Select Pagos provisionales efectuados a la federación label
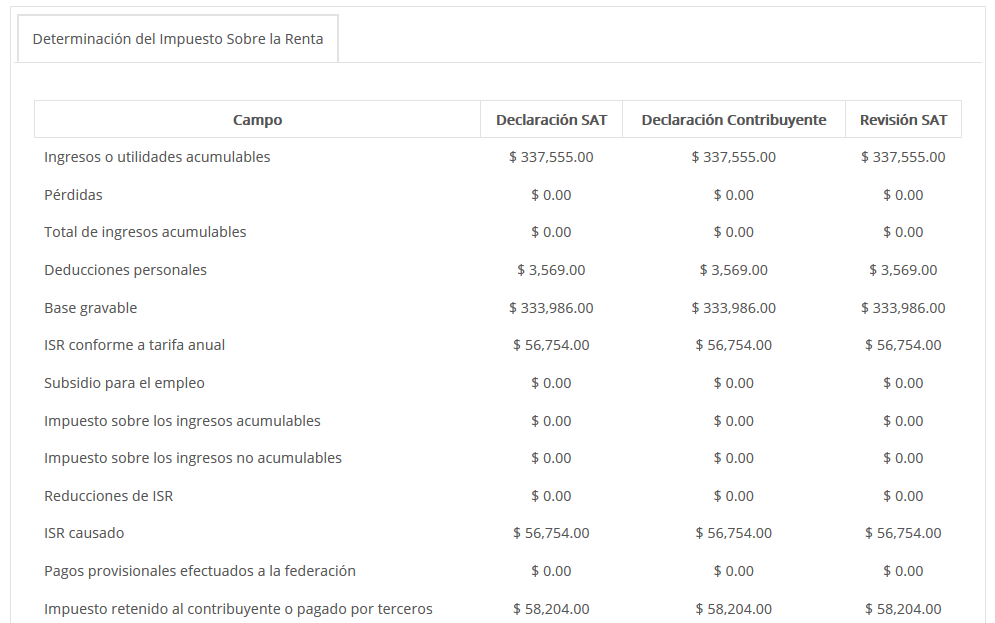 pyautogui.click(x=200, y=571)
